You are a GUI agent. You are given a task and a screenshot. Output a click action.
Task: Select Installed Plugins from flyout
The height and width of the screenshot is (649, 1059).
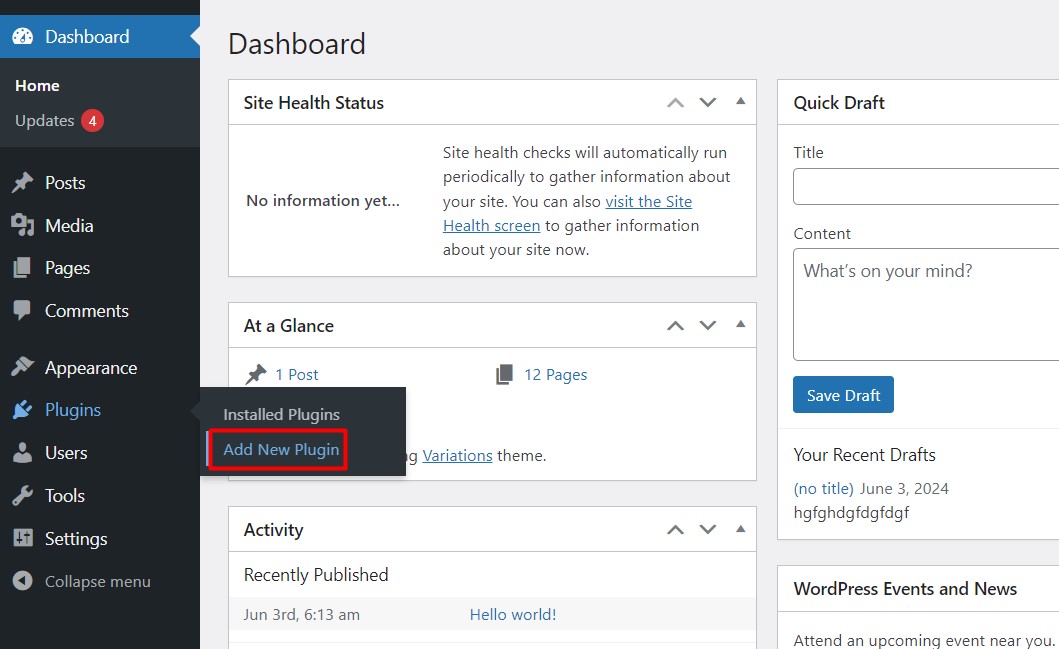(282, 414)
